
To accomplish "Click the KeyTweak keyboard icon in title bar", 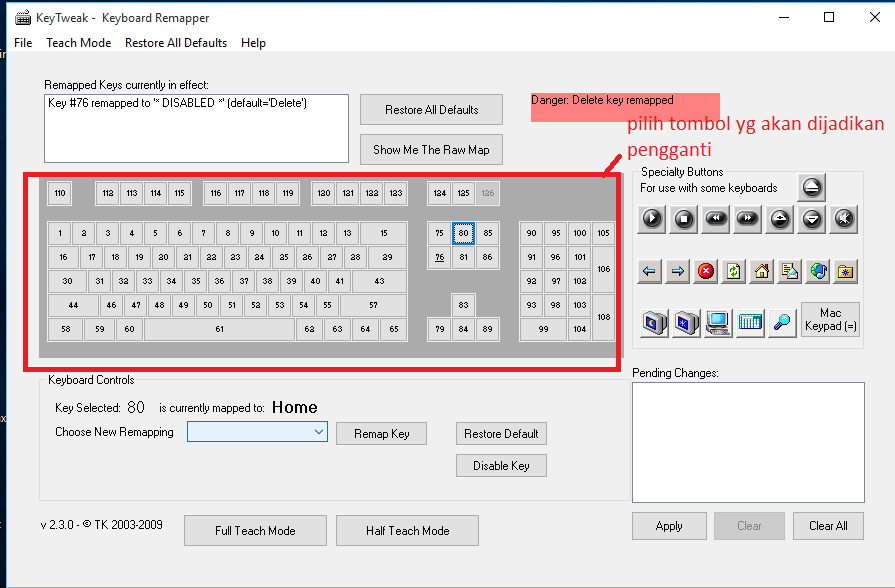I will pos(23,18).
